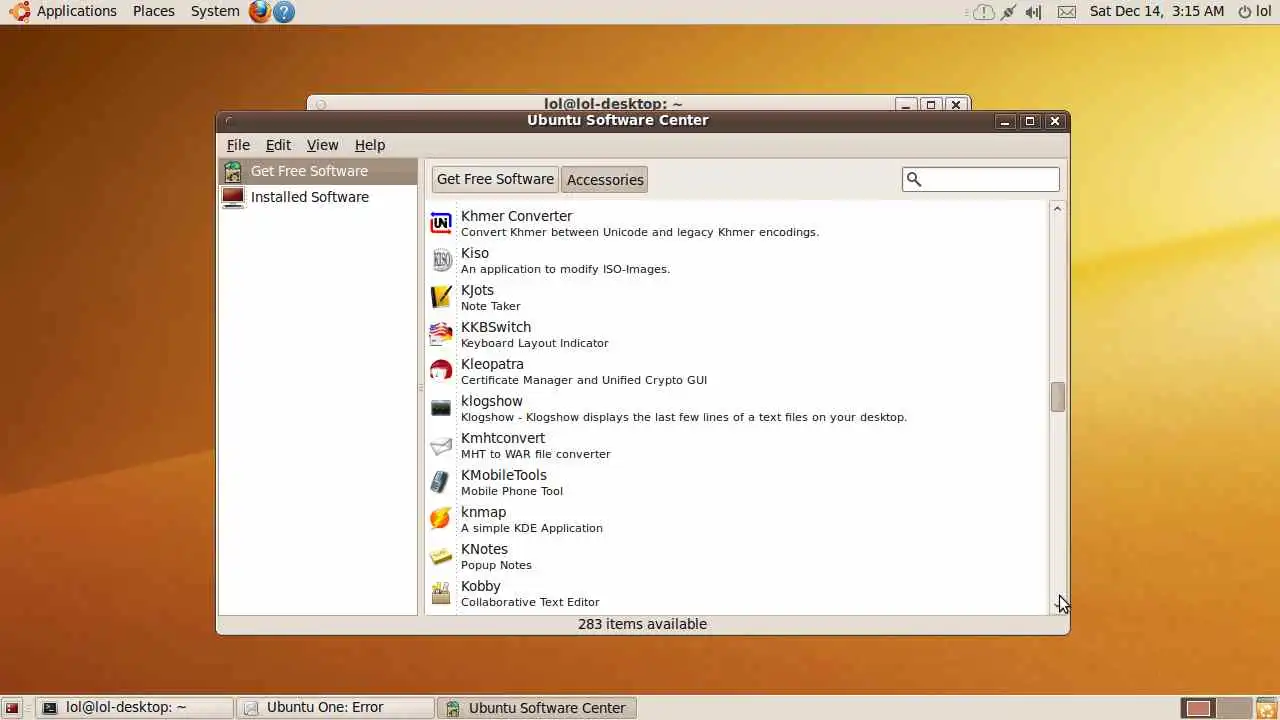The width and height of the screenshot is (1280, 720).
Task: Select the KNotes entry
Action: tap(737, 556)
